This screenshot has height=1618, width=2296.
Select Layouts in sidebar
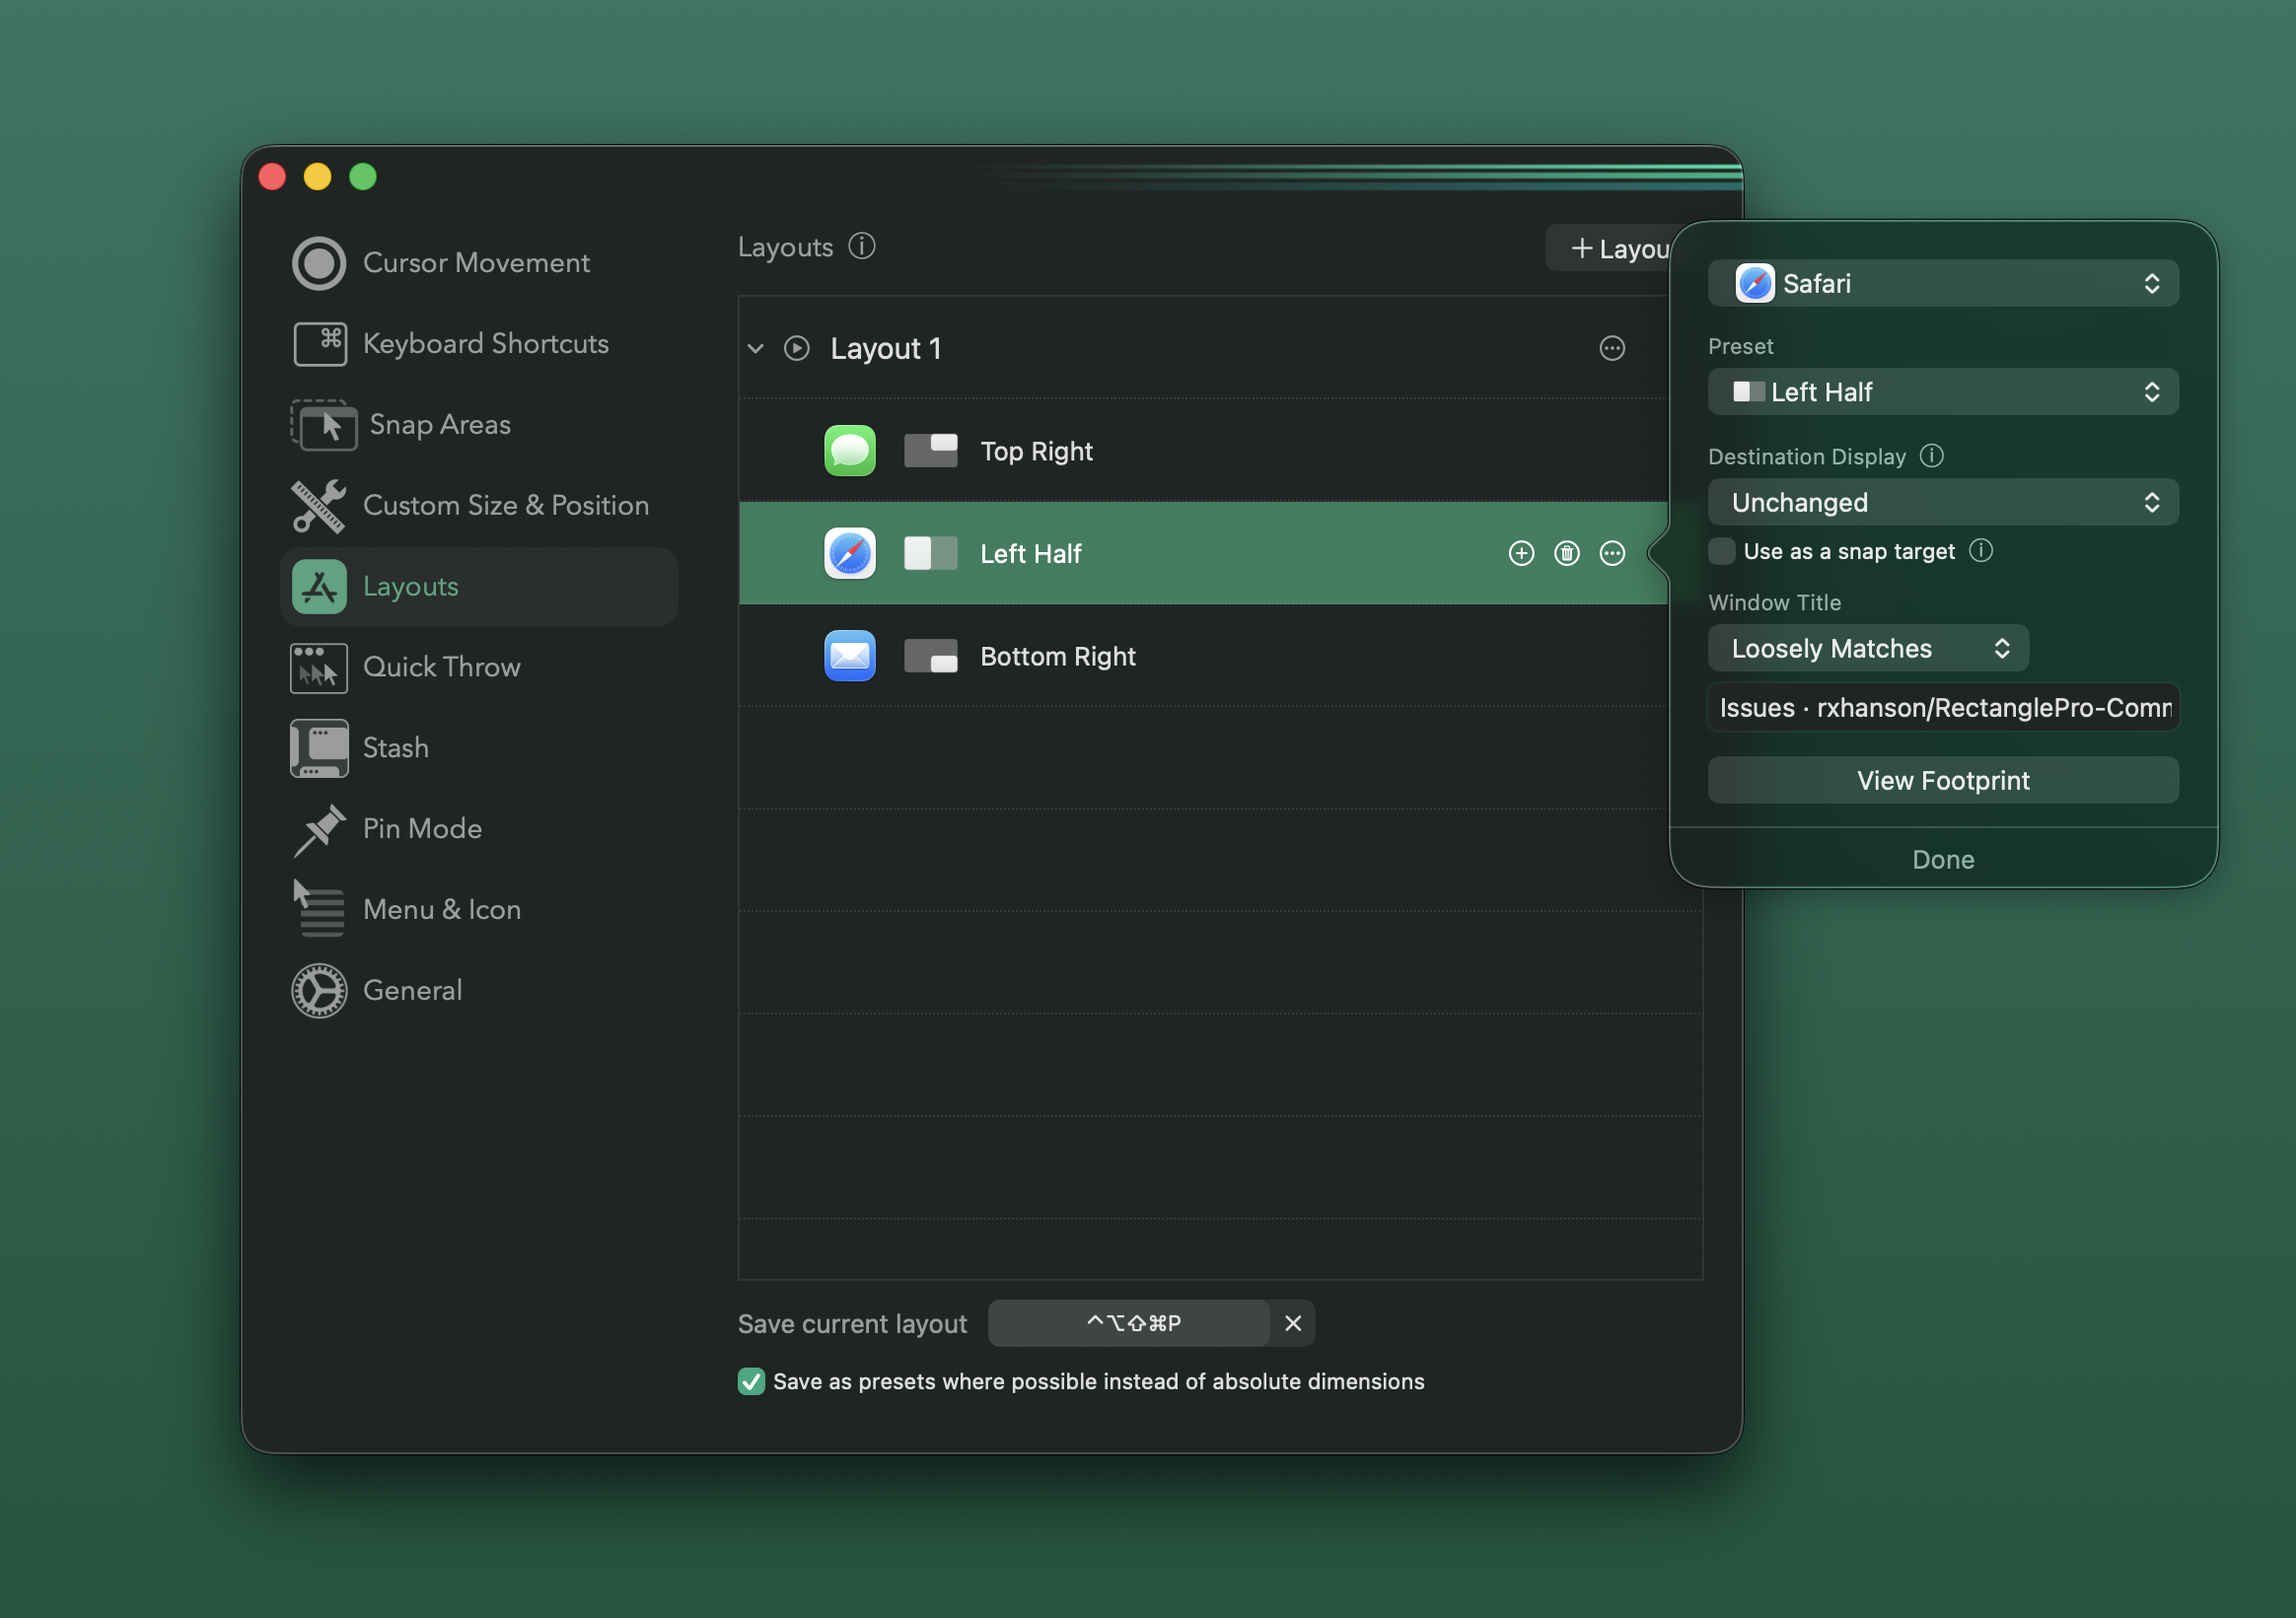click(x=479, y=586)
